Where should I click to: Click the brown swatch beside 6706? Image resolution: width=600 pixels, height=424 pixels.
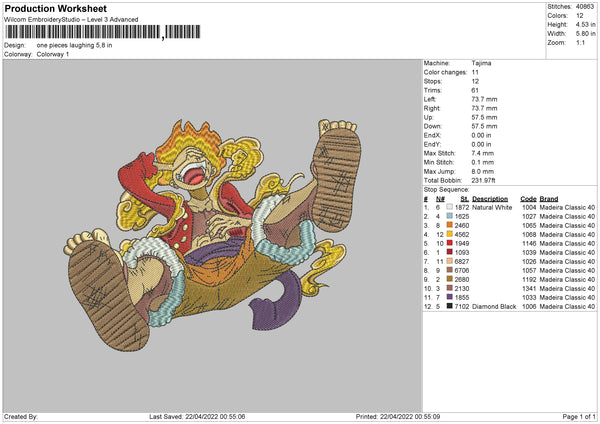point(449,270)
